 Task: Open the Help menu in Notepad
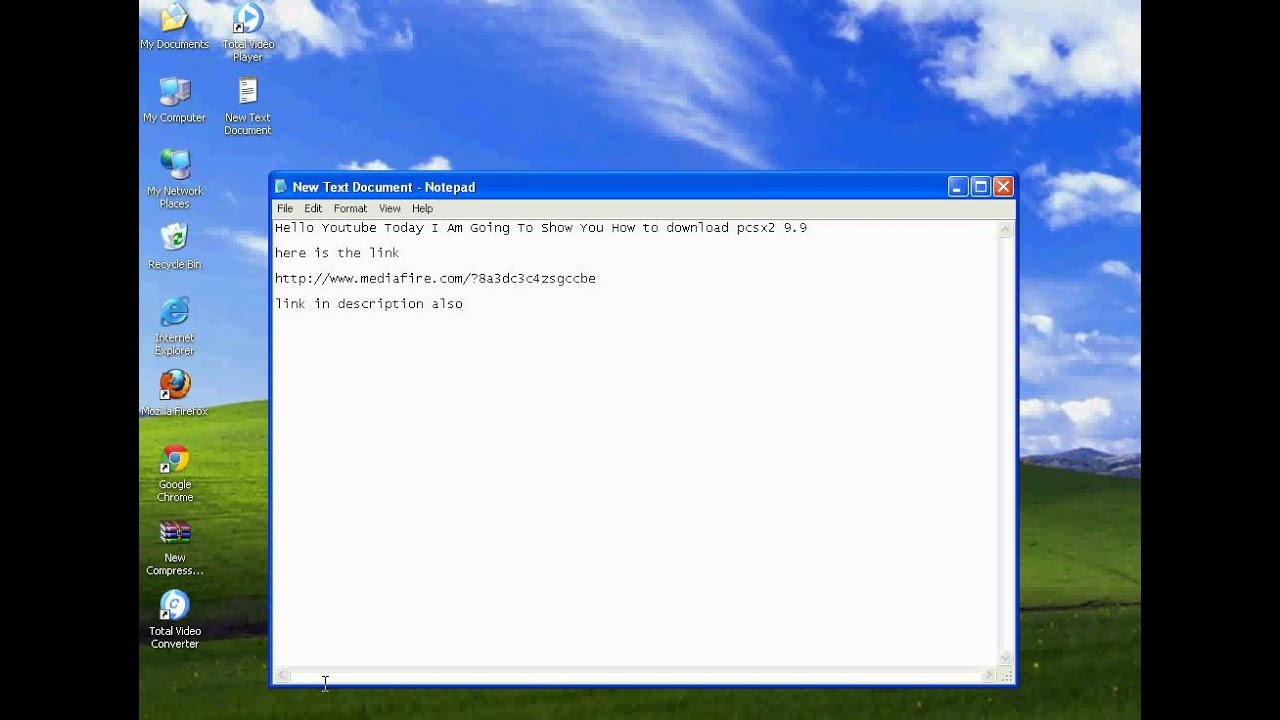(x=422, y=209)
